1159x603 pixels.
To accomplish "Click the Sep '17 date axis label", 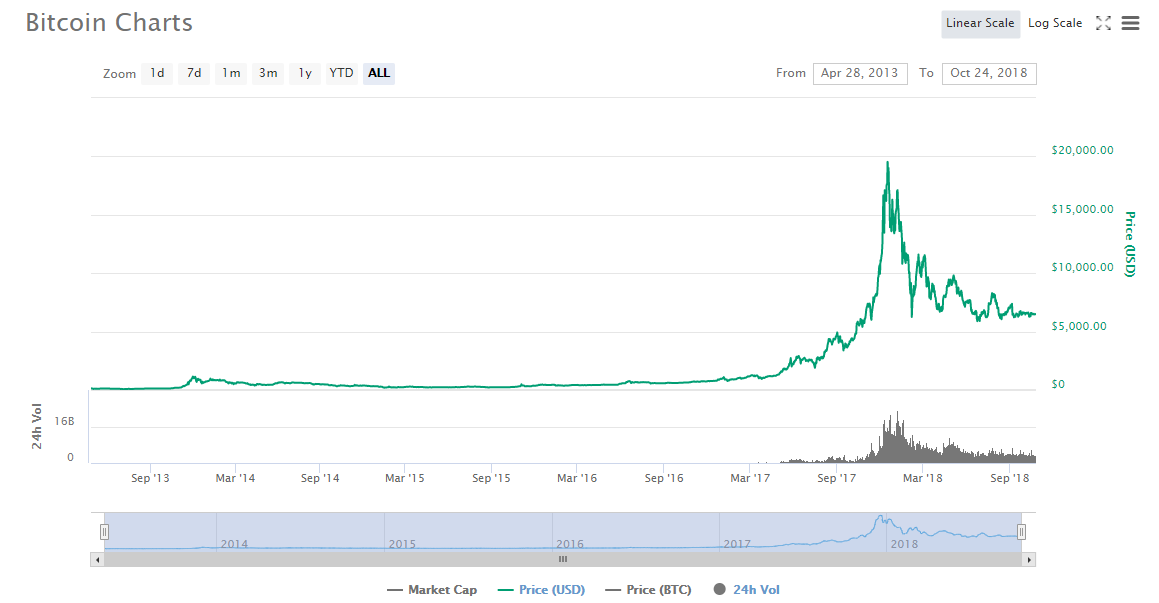I will (837, 478).
